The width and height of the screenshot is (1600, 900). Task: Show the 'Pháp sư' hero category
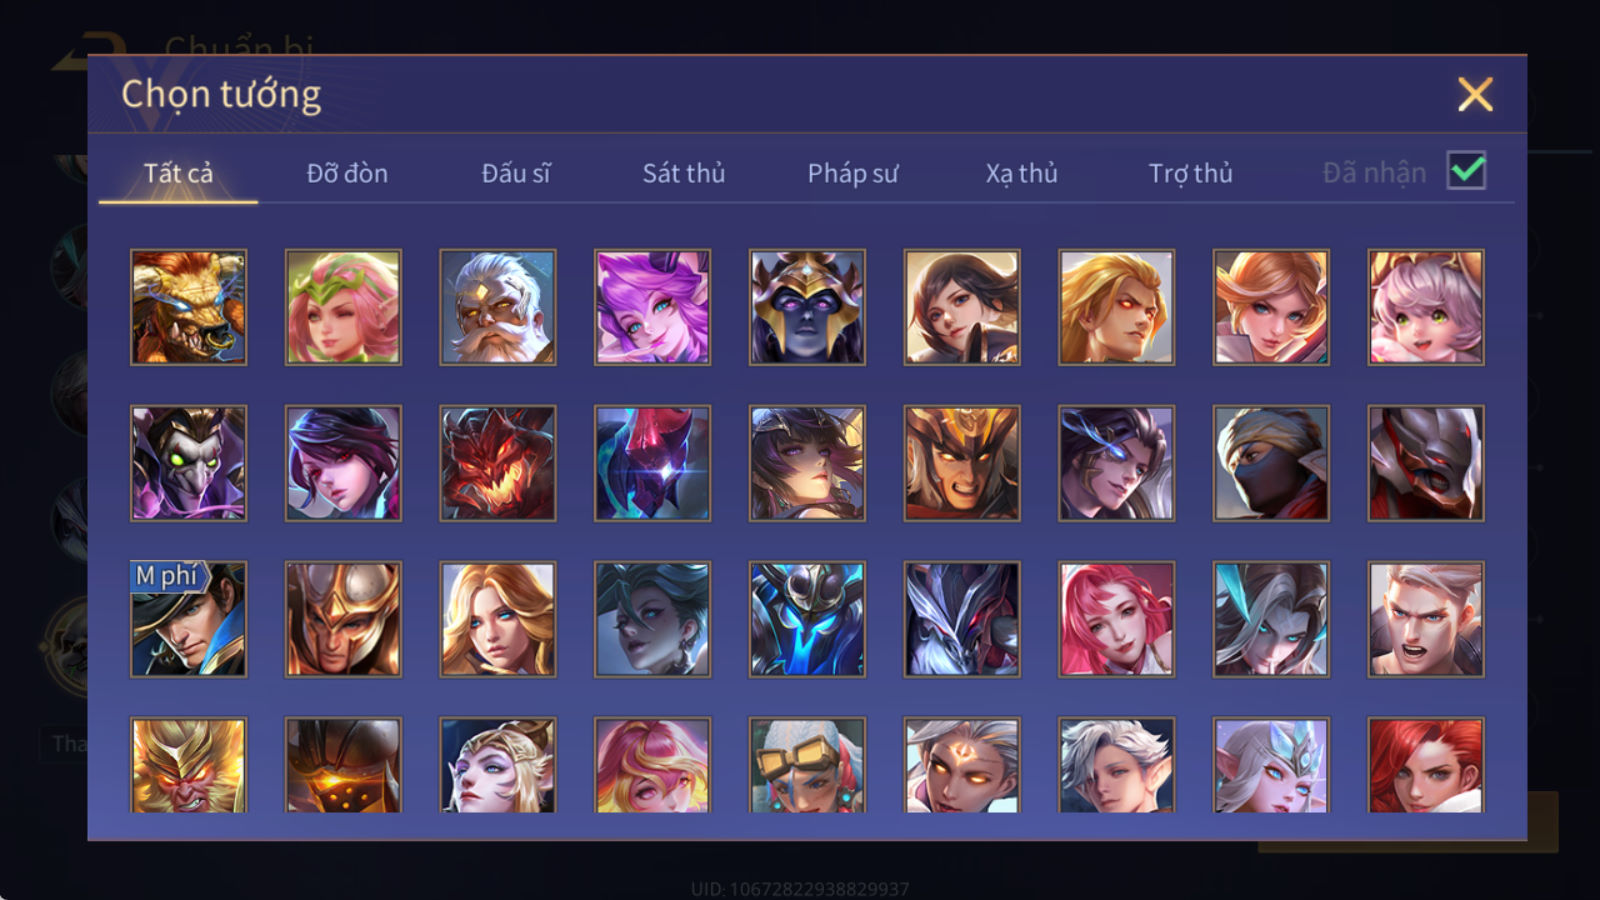[x=853, y=173]
